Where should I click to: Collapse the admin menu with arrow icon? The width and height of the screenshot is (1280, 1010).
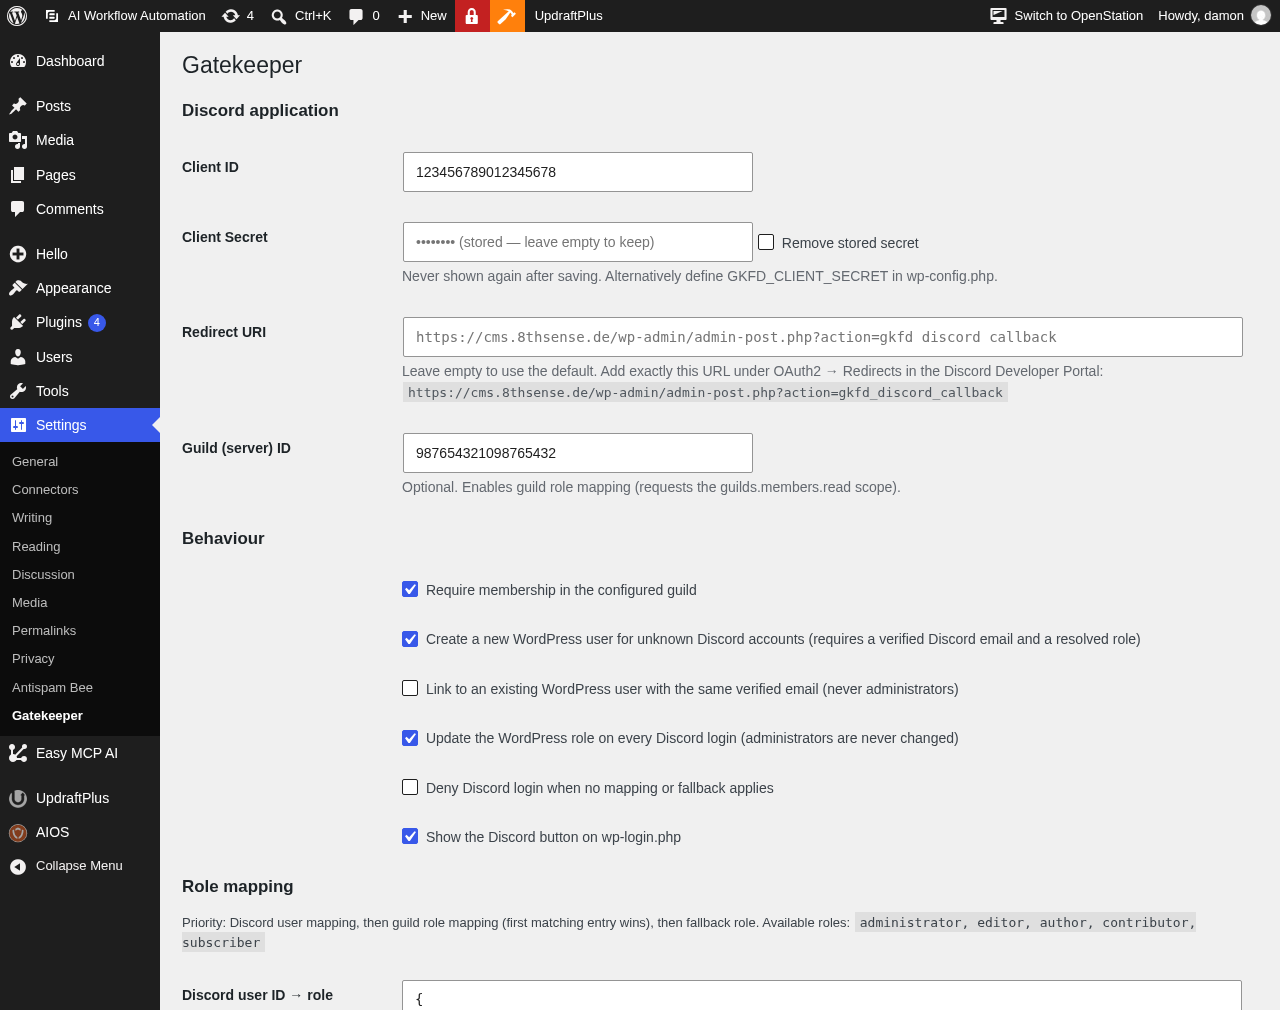18,866
